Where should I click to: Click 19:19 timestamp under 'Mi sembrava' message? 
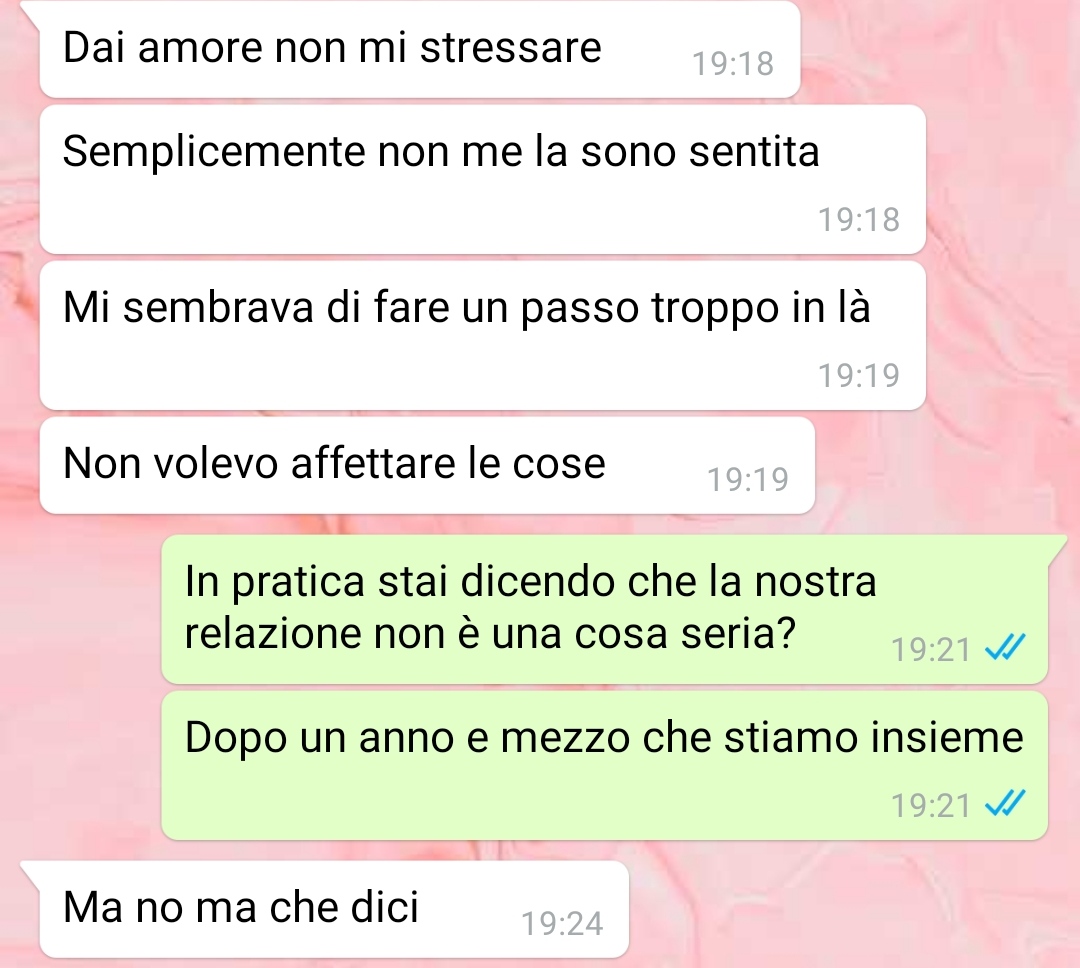pyautogui.click(x=859, y=375)
